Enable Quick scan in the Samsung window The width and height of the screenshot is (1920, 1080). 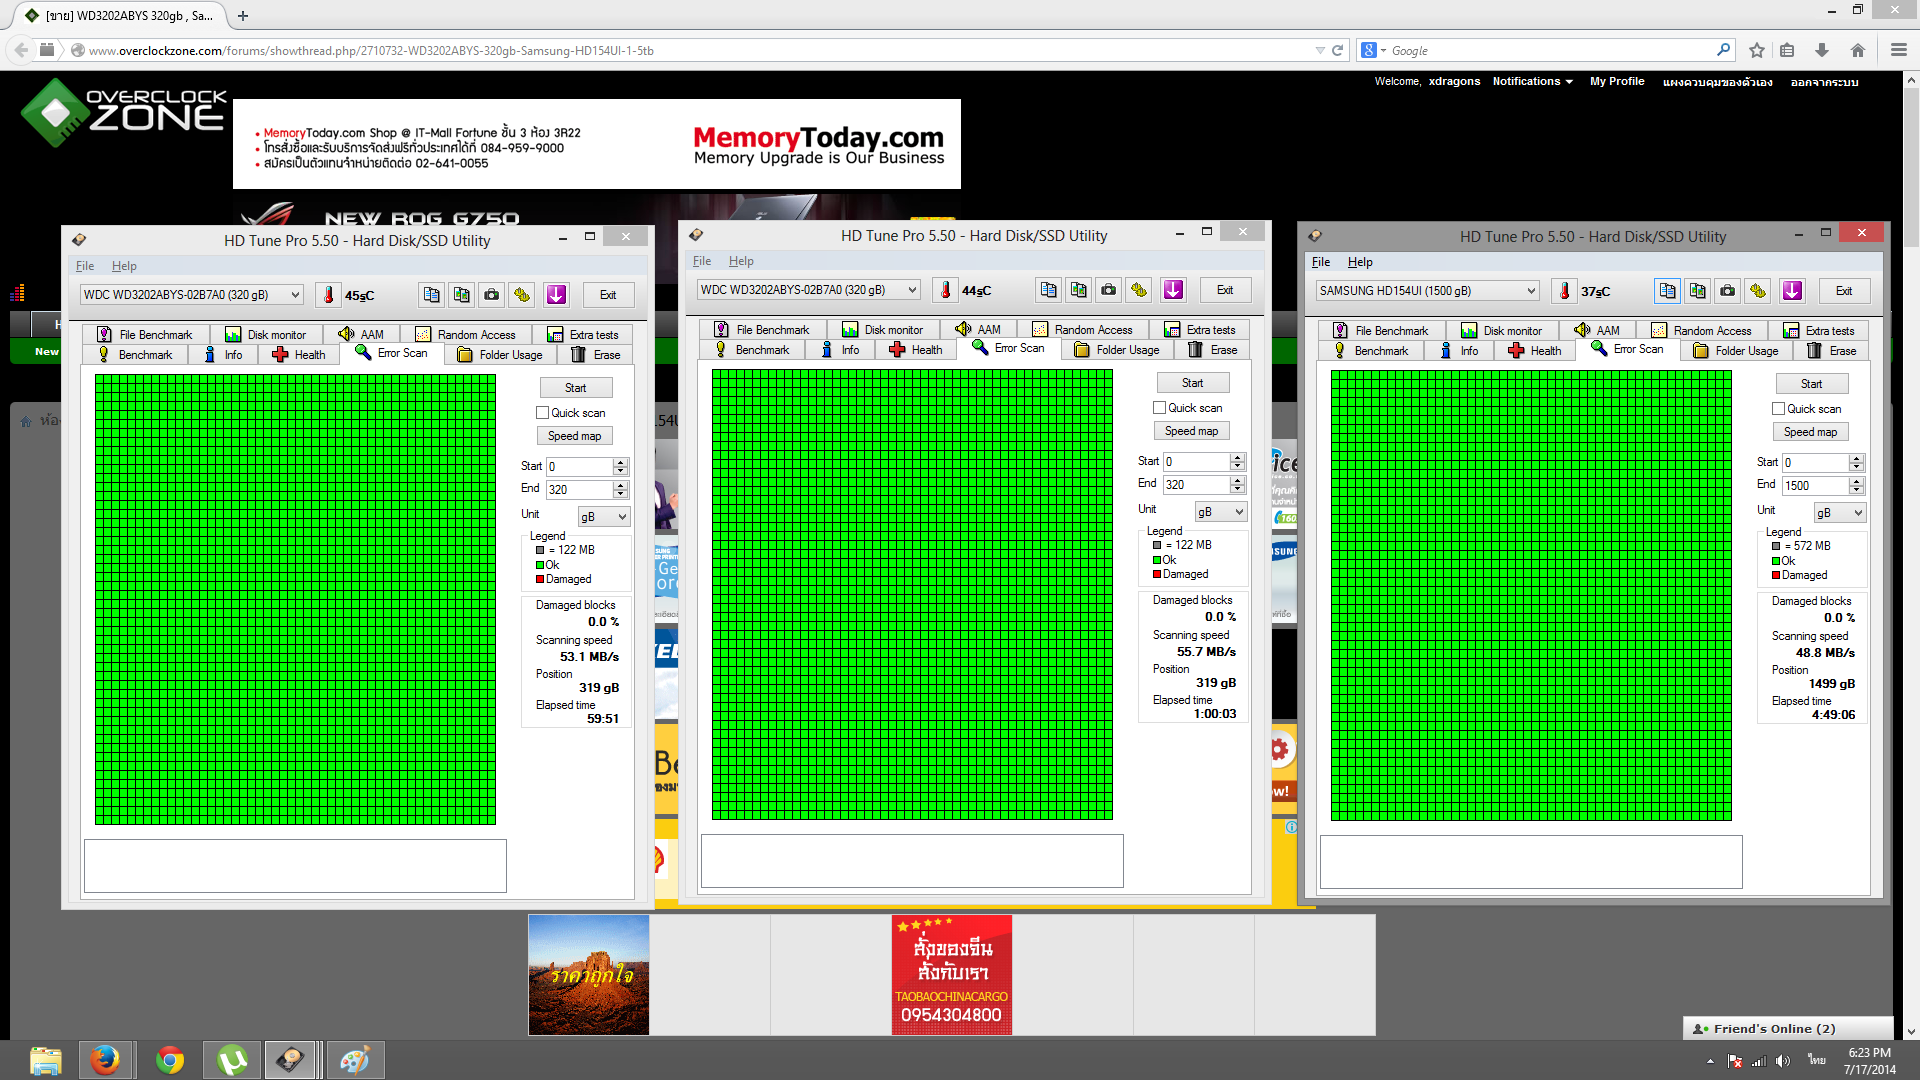click(1778, 409)
